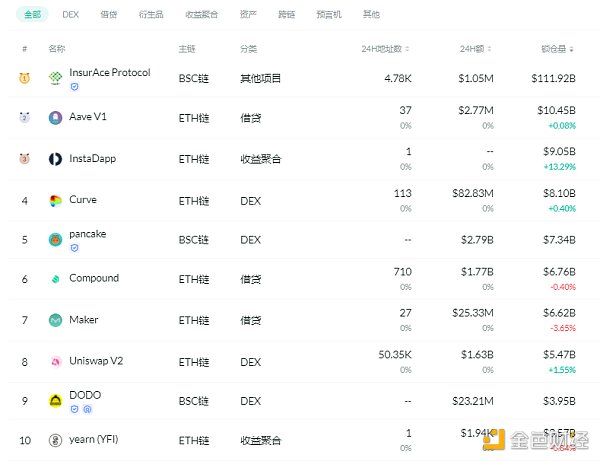
Task: Click the DODO yellow logo icon
Action: click(56, 401)
